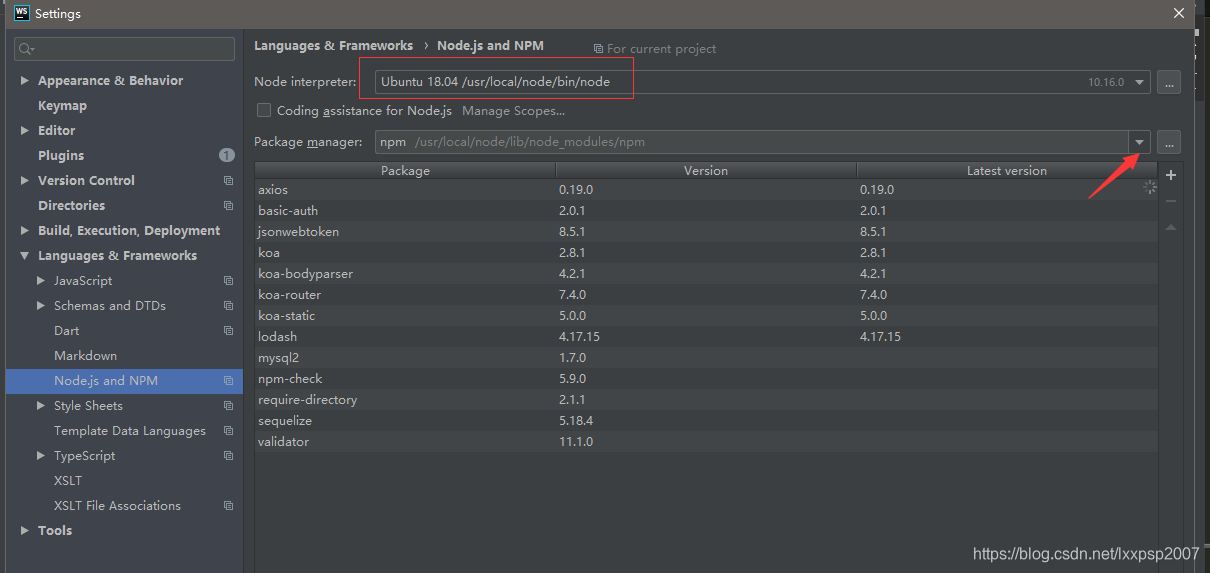Select the sequelize package row
Viewport: 1210px width, 573px height.
coord(706,420)
